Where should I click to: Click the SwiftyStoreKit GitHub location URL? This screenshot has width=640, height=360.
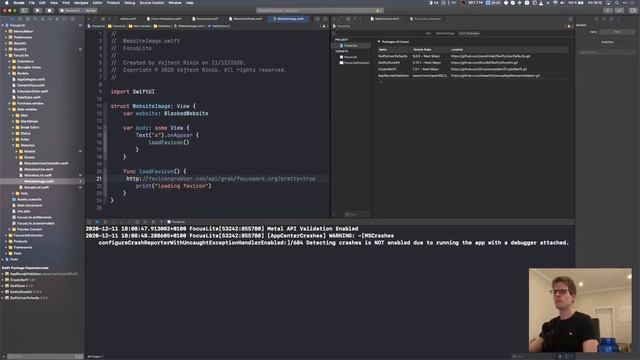(484, 63)
